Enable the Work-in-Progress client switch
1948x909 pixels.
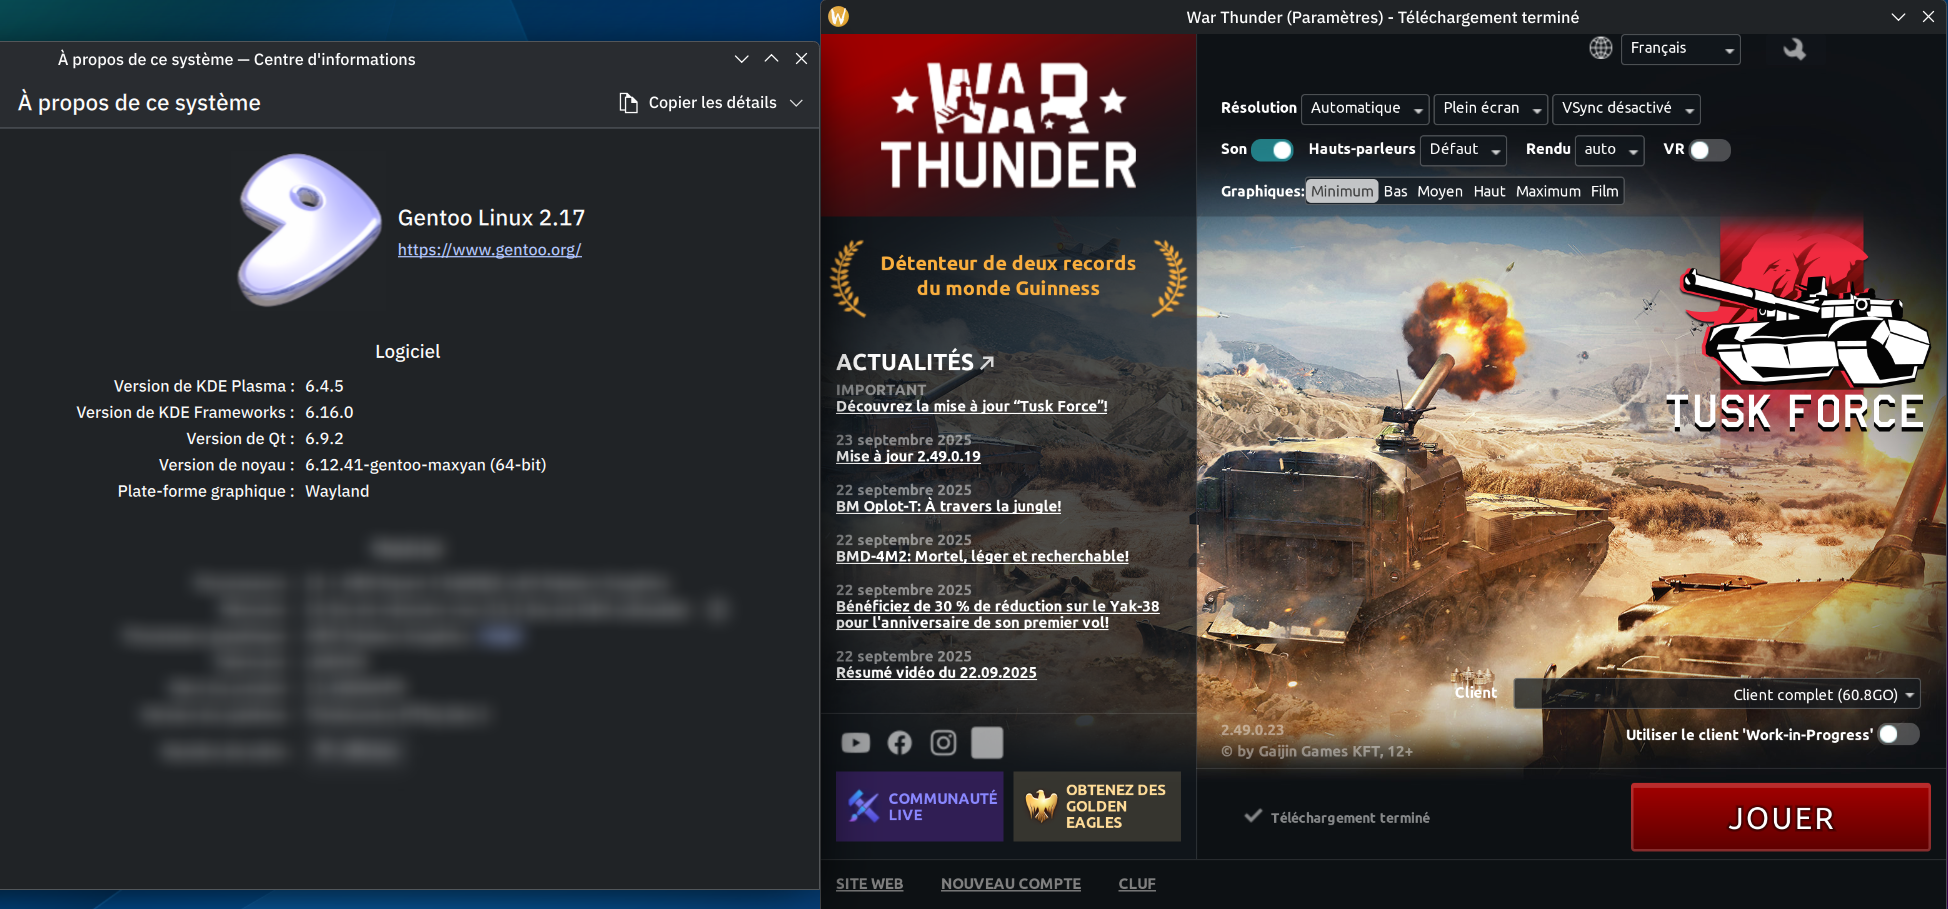pos(1898,734)
